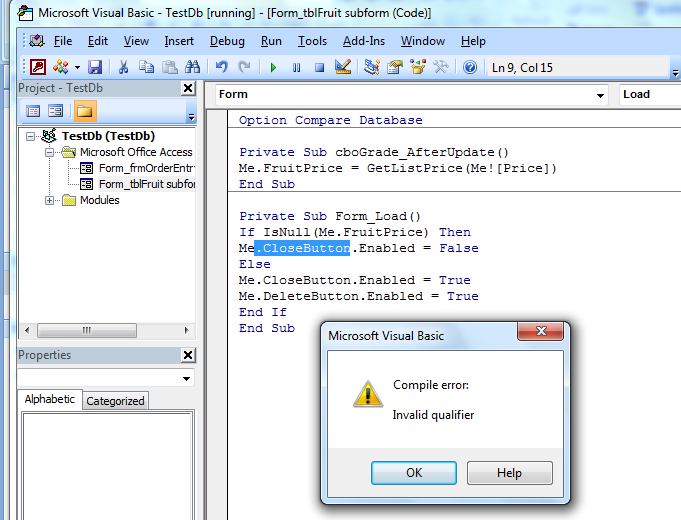Image resolution: width=681 pixels, height=520 pixels.
Task: Open the Debug menu
Action: 227,41
